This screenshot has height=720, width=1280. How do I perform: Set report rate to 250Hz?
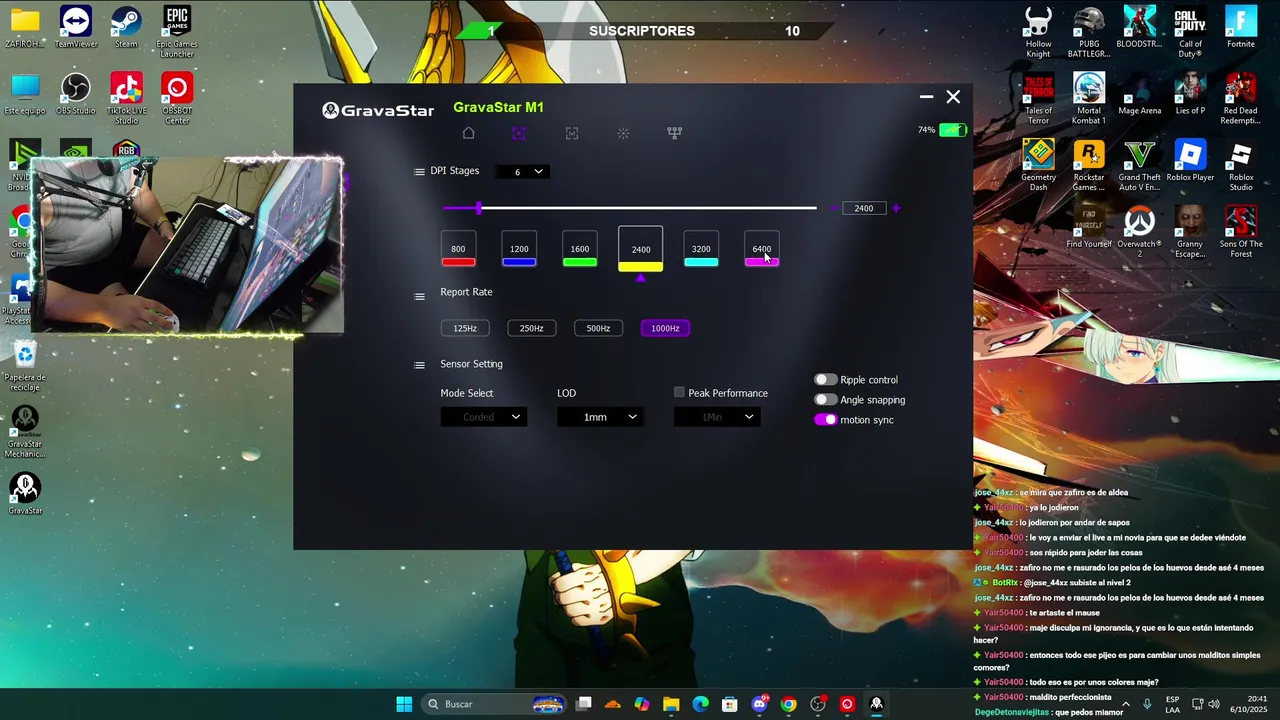click(x=532, y=328)
